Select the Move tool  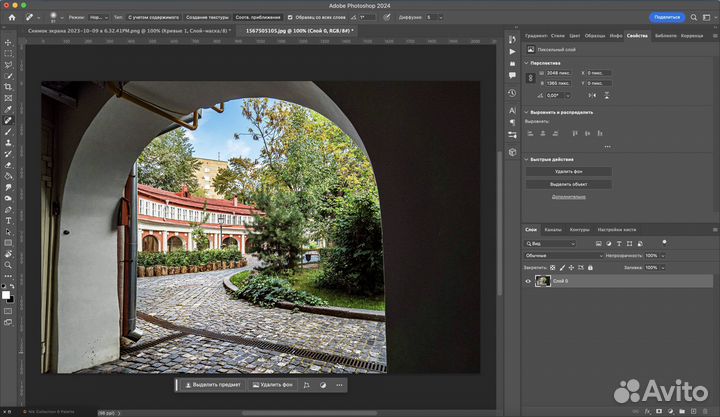(8, 42)
